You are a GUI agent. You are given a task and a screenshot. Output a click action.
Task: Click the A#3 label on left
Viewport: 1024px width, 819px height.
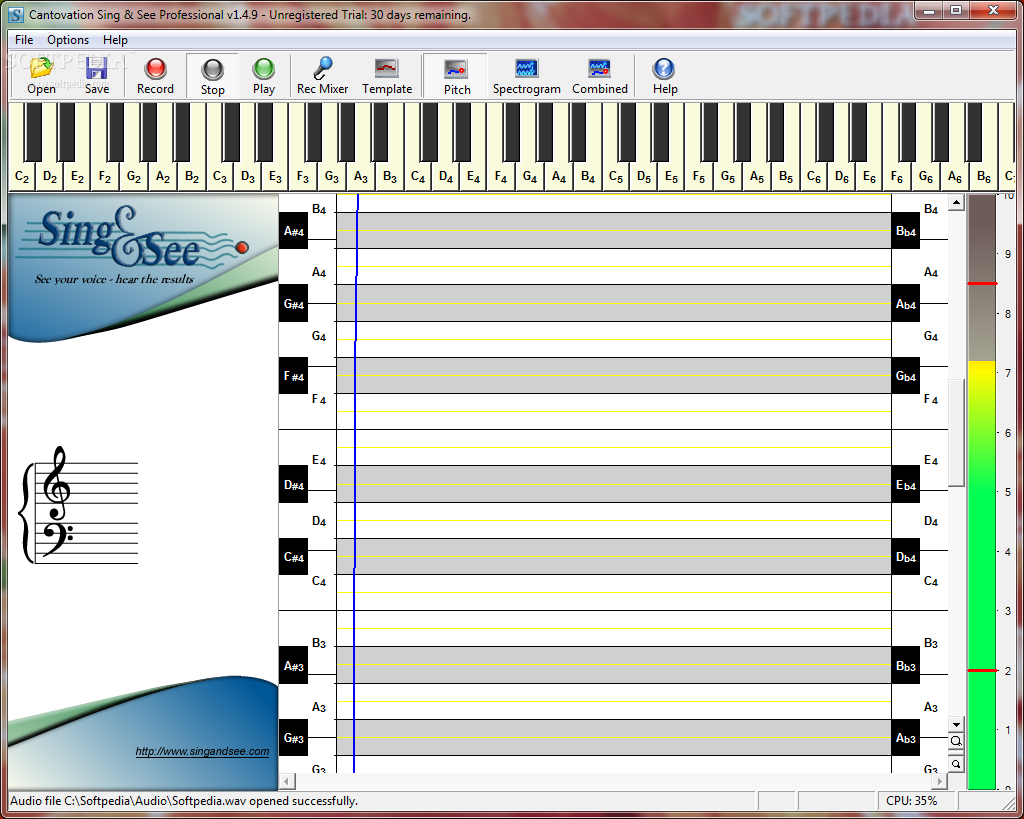point(293,666)
